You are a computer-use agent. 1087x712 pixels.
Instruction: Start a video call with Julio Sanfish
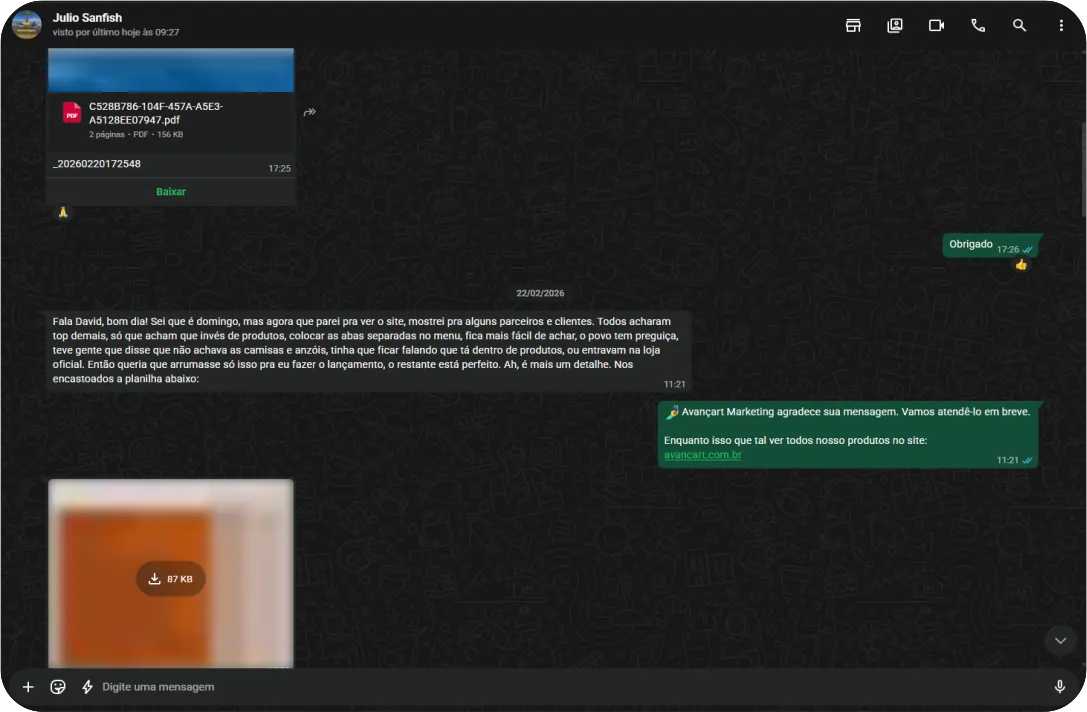pyautogui.click(x=937, y=26)
